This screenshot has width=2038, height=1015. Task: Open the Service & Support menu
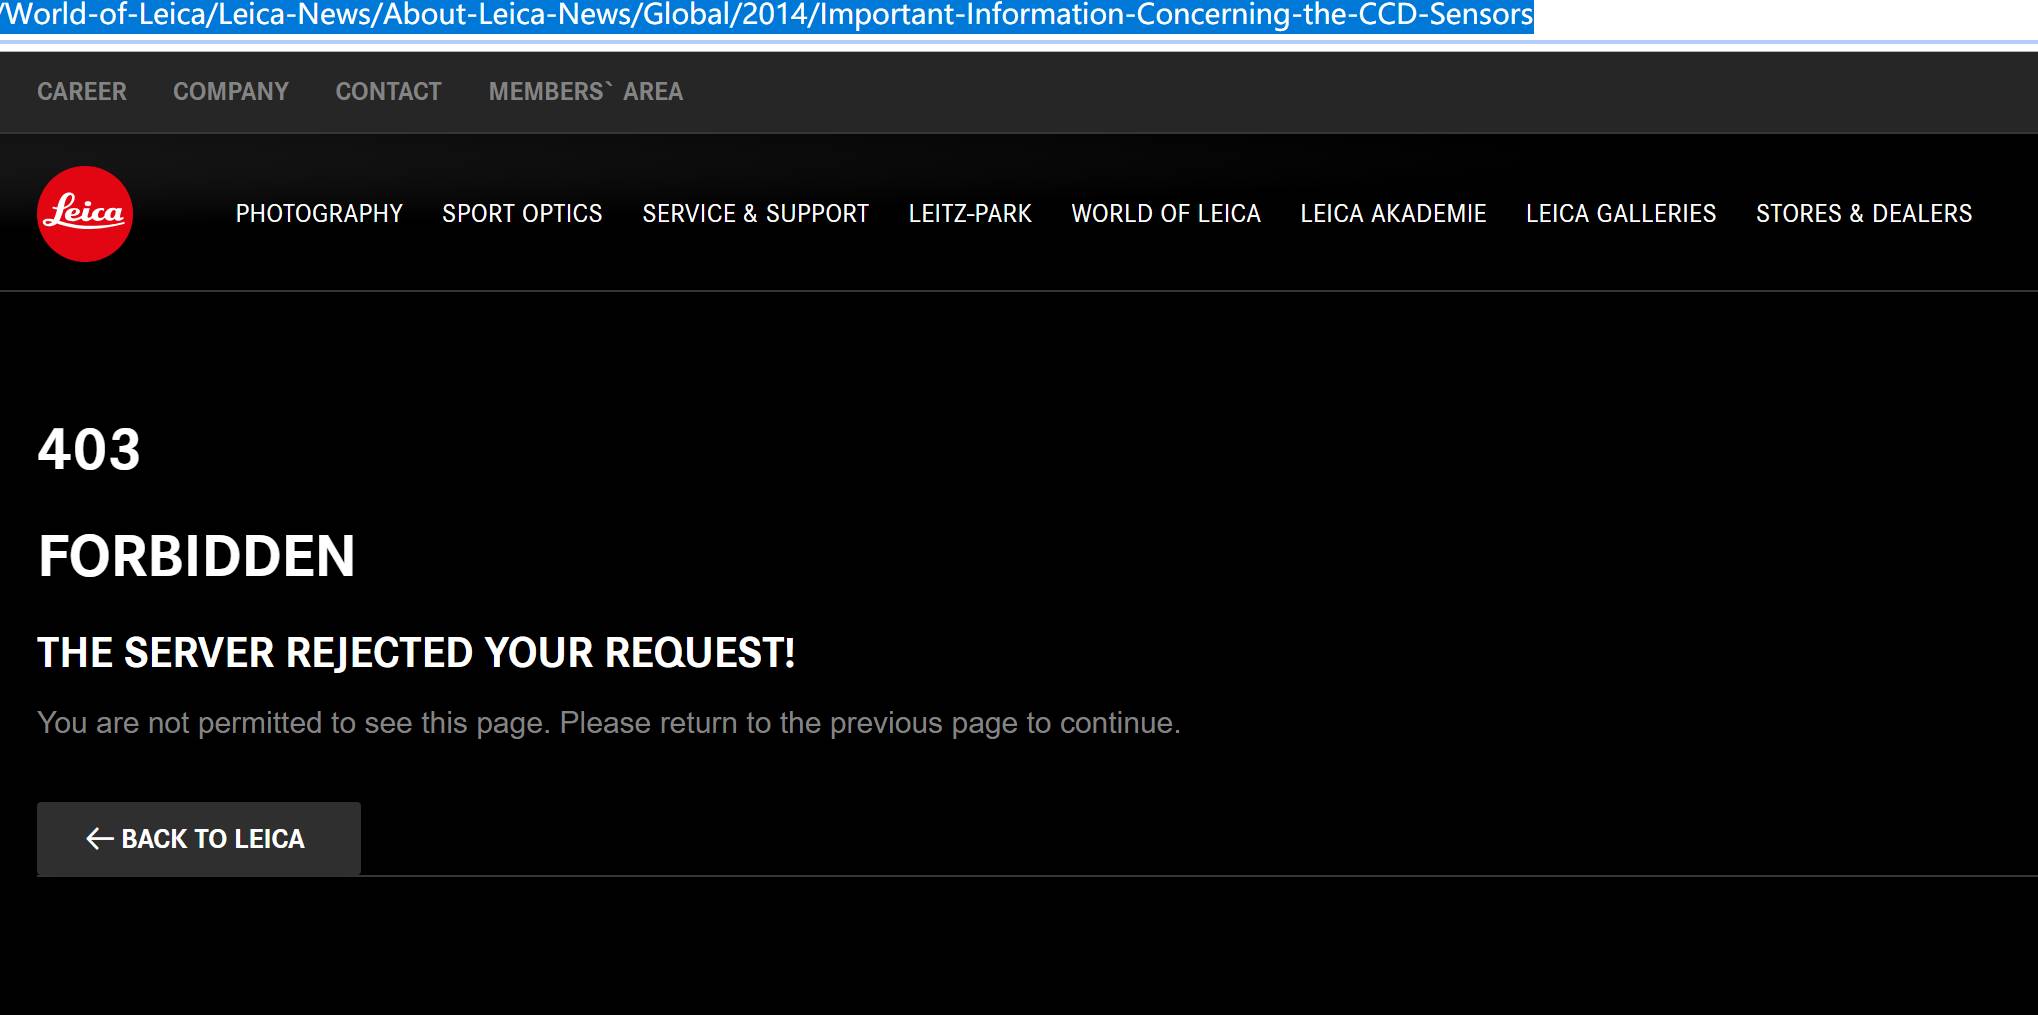pyautogui.click(x=756, y=214)
